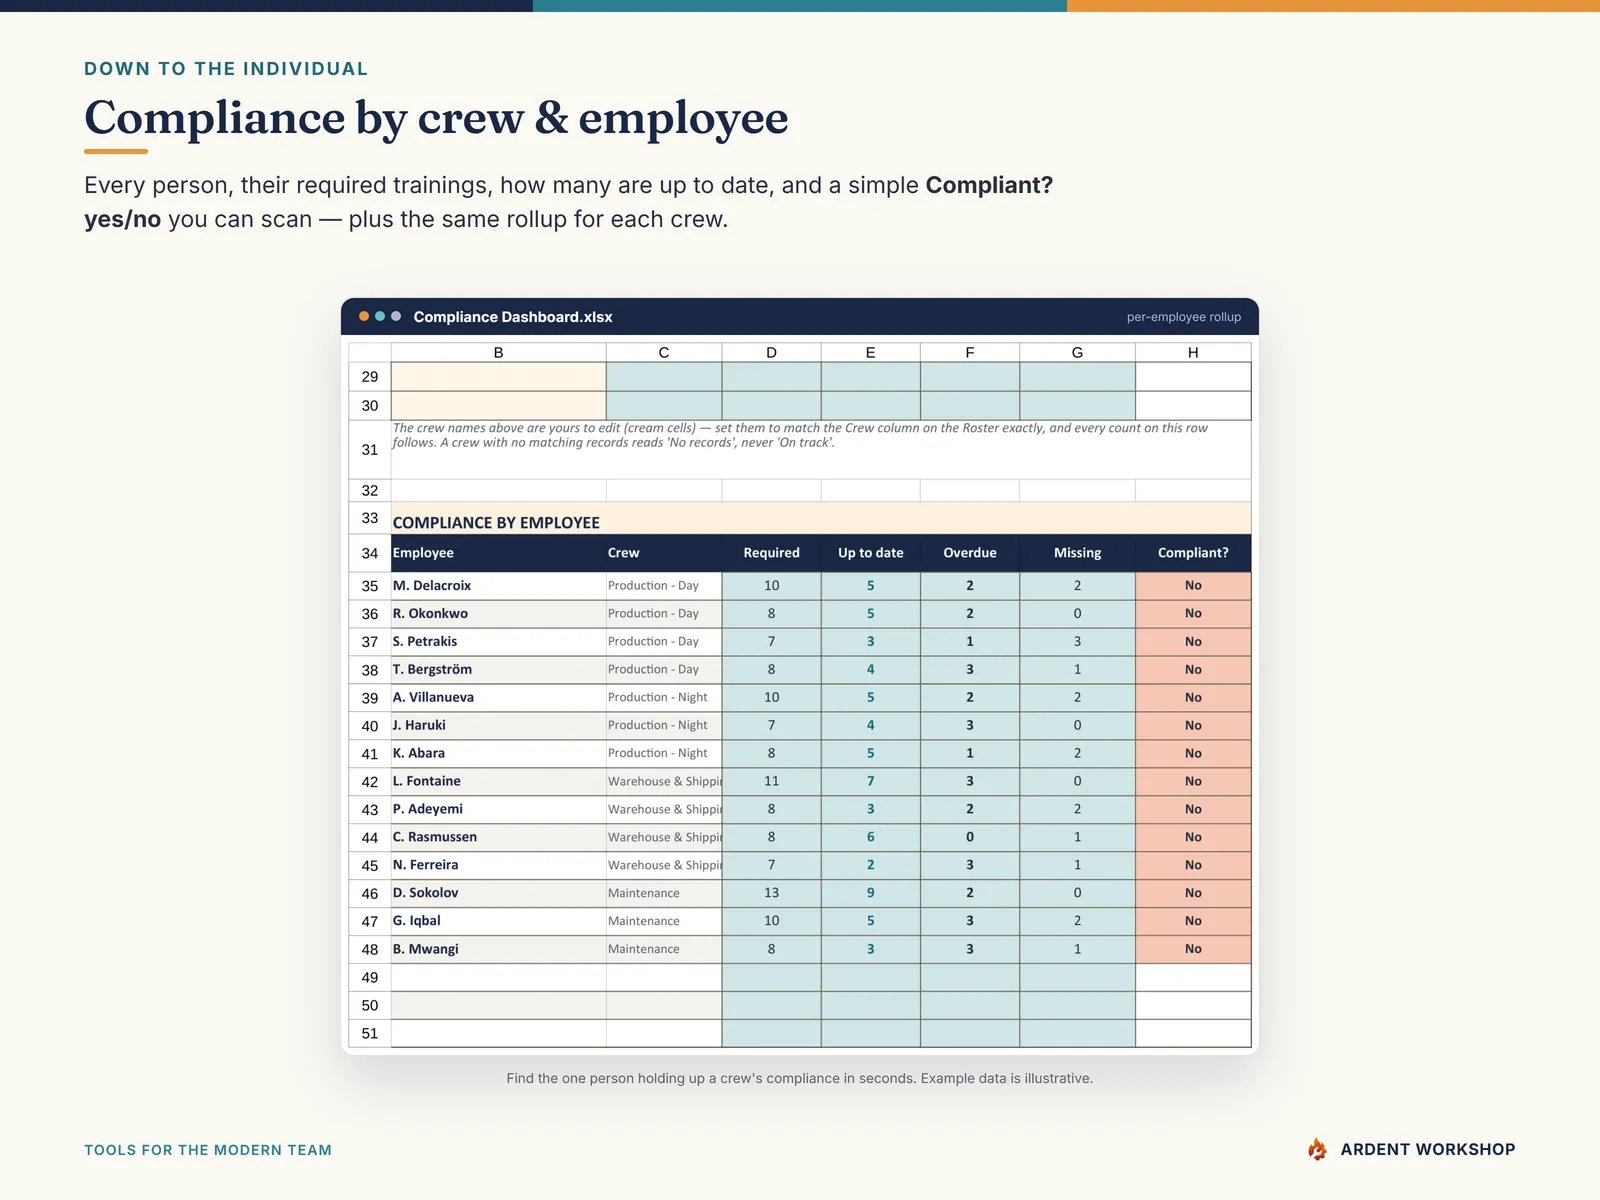This screenshot has height=1200, width=1600.
Task: Click the per-employee rollup label
Action: [1184, 317]
